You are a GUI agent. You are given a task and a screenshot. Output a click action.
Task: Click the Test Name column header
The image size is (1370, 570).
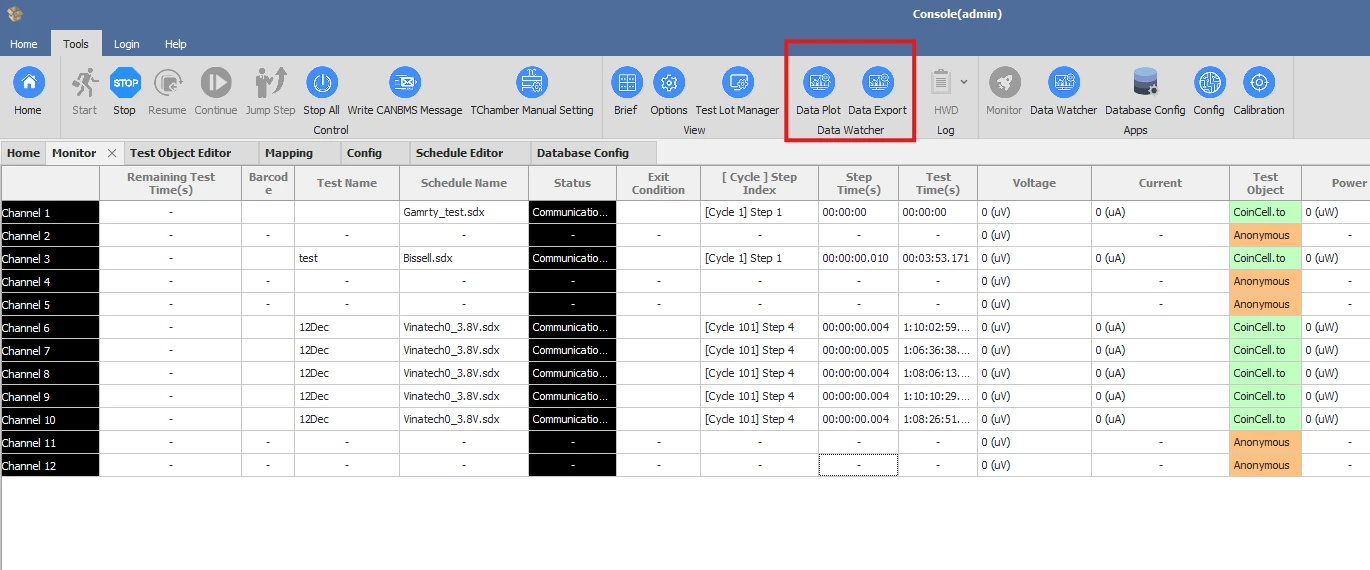347,183
